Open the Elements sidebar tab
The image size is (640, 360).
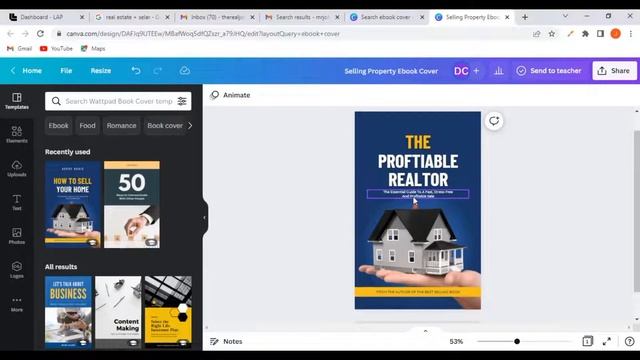tap(17, 134)
